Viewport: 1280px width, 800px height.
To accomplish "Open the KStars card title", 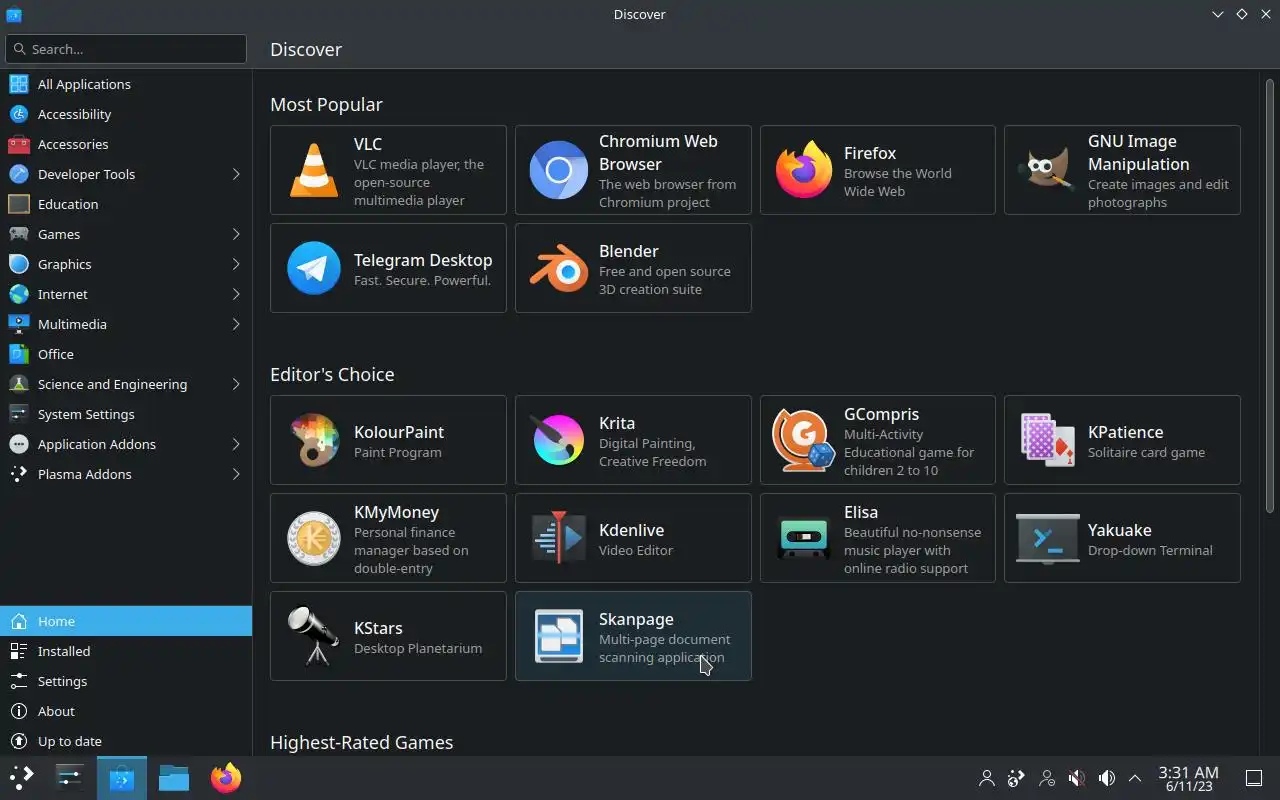I will point(378,628).
